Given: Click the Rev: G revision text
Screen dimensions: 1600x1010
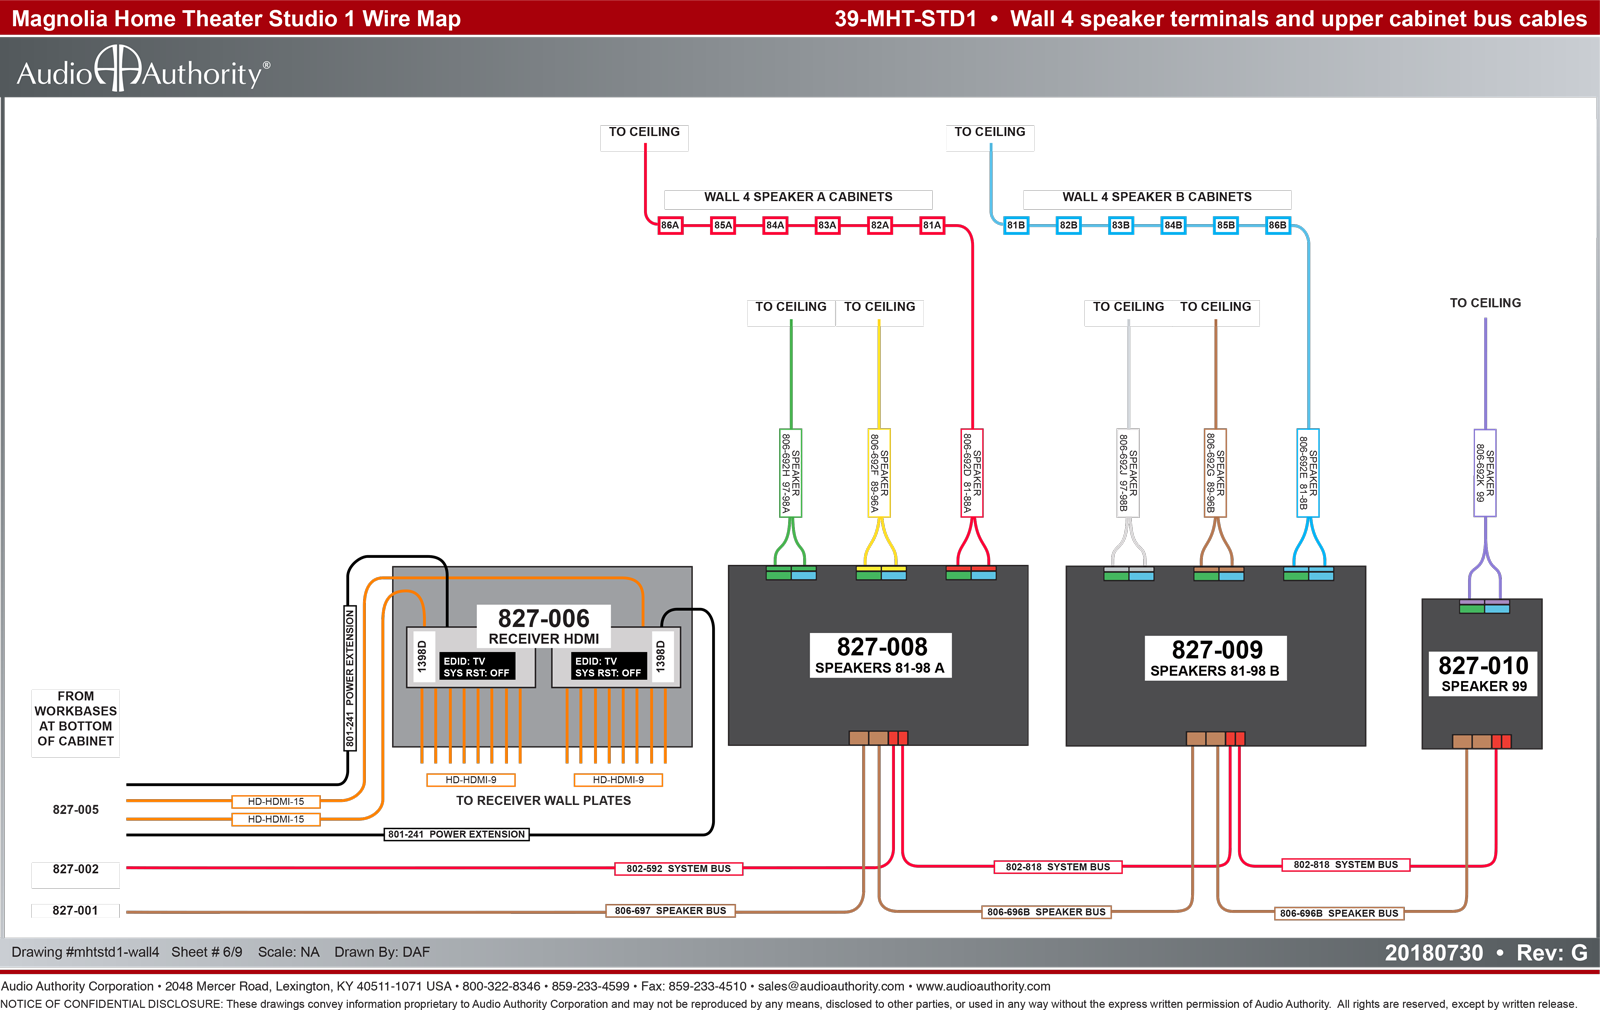Looking at the screenshot, I should click(1552, 953).
